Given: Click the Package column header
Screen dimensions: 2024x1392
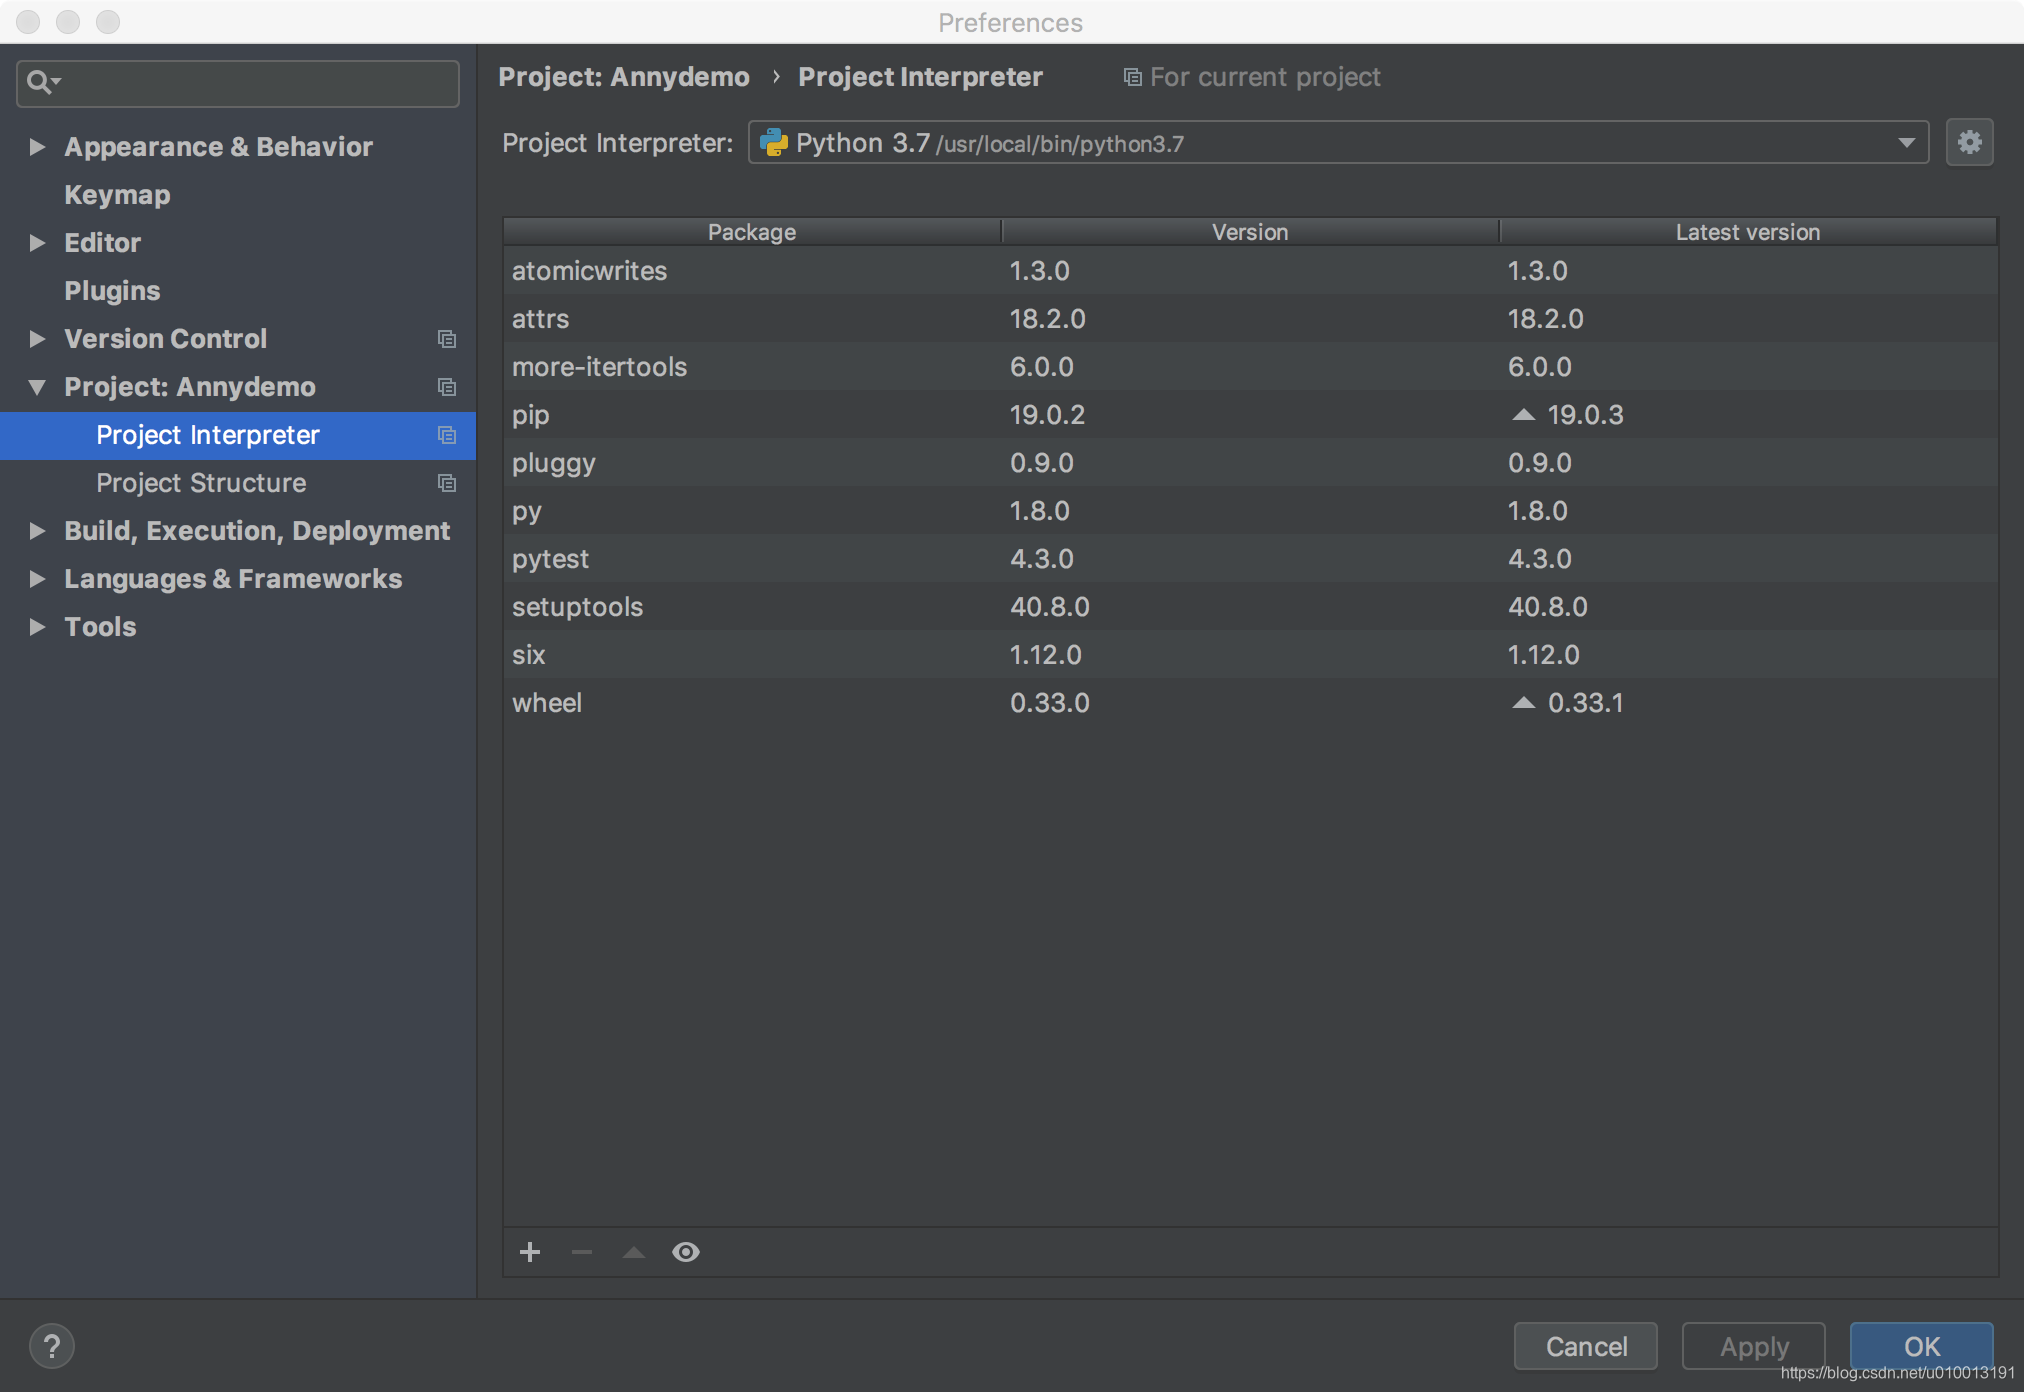Looking at the screenshot, I should 752,232.
